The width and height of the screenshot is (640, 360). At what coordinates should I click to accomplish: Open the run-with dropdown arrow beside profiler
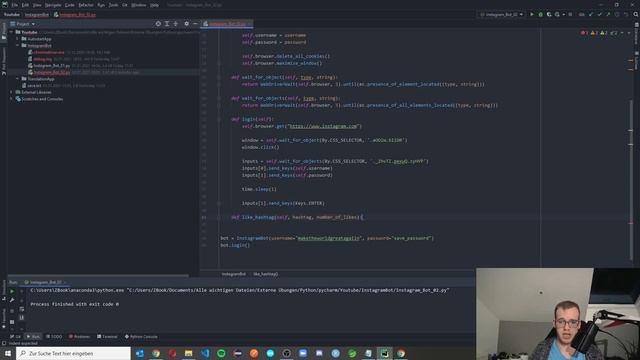click(x=563, y=14)
